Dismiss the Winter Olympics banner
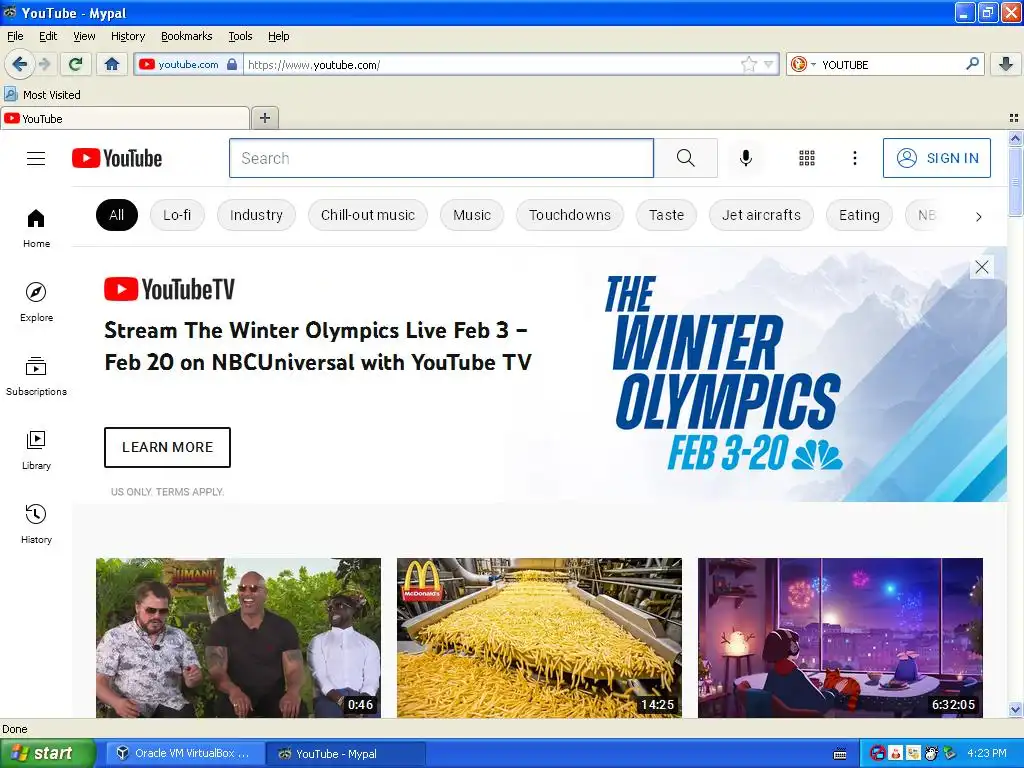This screenshot has height=768, width=1024. [982, 267]
